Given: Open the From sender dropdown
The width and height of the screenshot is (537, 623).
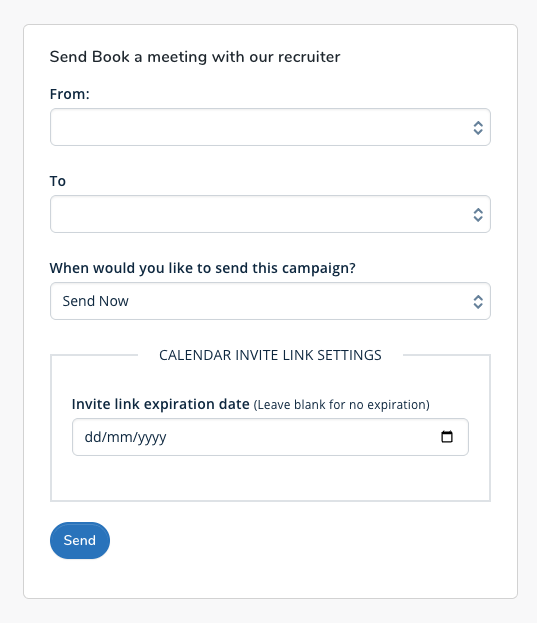Looking at the screenshot, I should click(270, 127).
